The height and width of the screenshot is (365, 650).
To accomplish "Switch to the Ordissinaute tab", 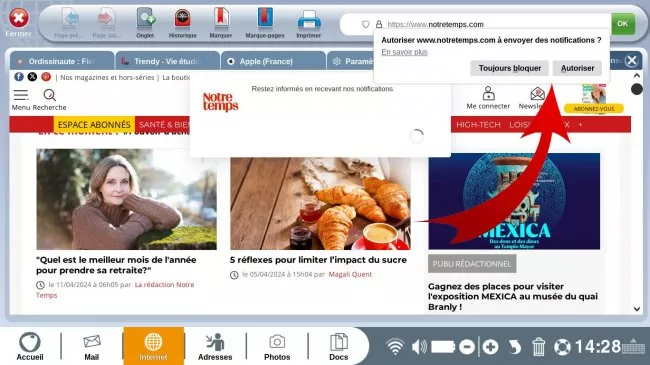I will [x=62, y=61].
